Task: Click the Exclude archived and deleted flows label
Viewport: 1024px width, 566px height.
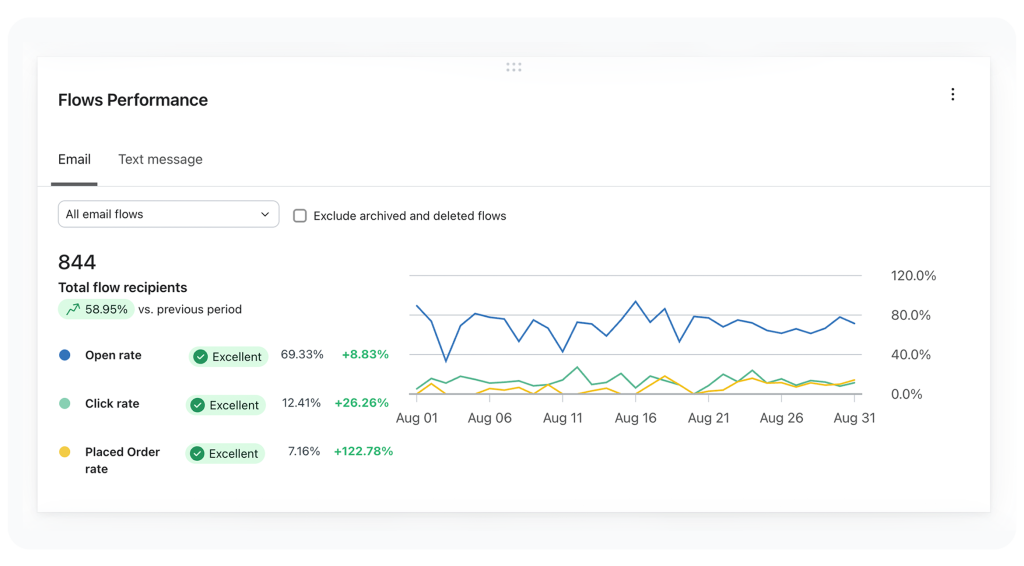Action: pyautogui.click(x=409, y=215)
